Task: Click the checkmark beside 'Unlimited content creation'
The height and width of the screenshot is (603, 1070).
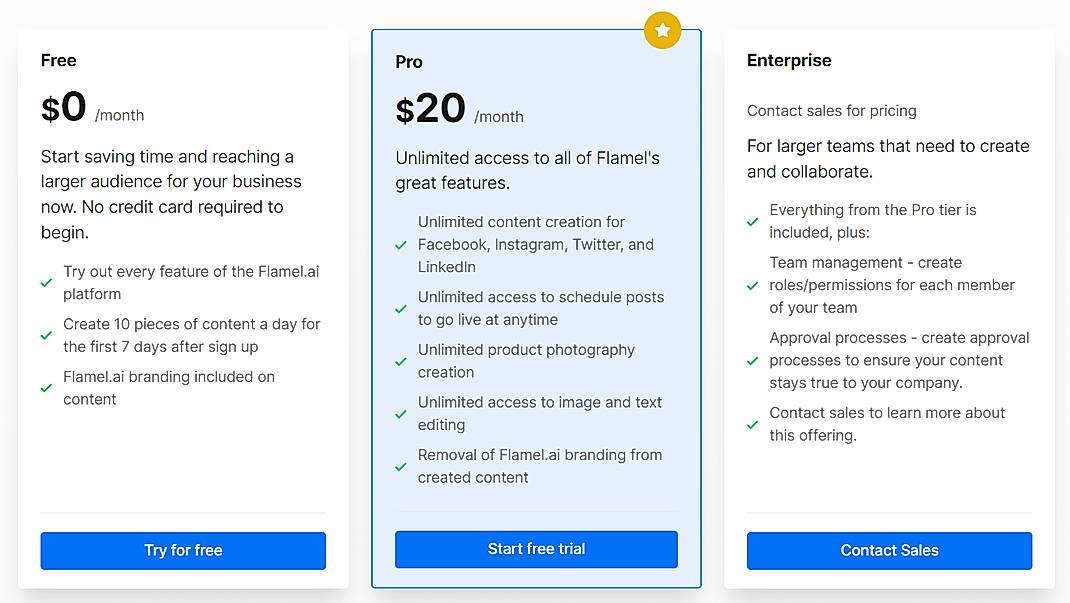Action: tap(401, 243)
